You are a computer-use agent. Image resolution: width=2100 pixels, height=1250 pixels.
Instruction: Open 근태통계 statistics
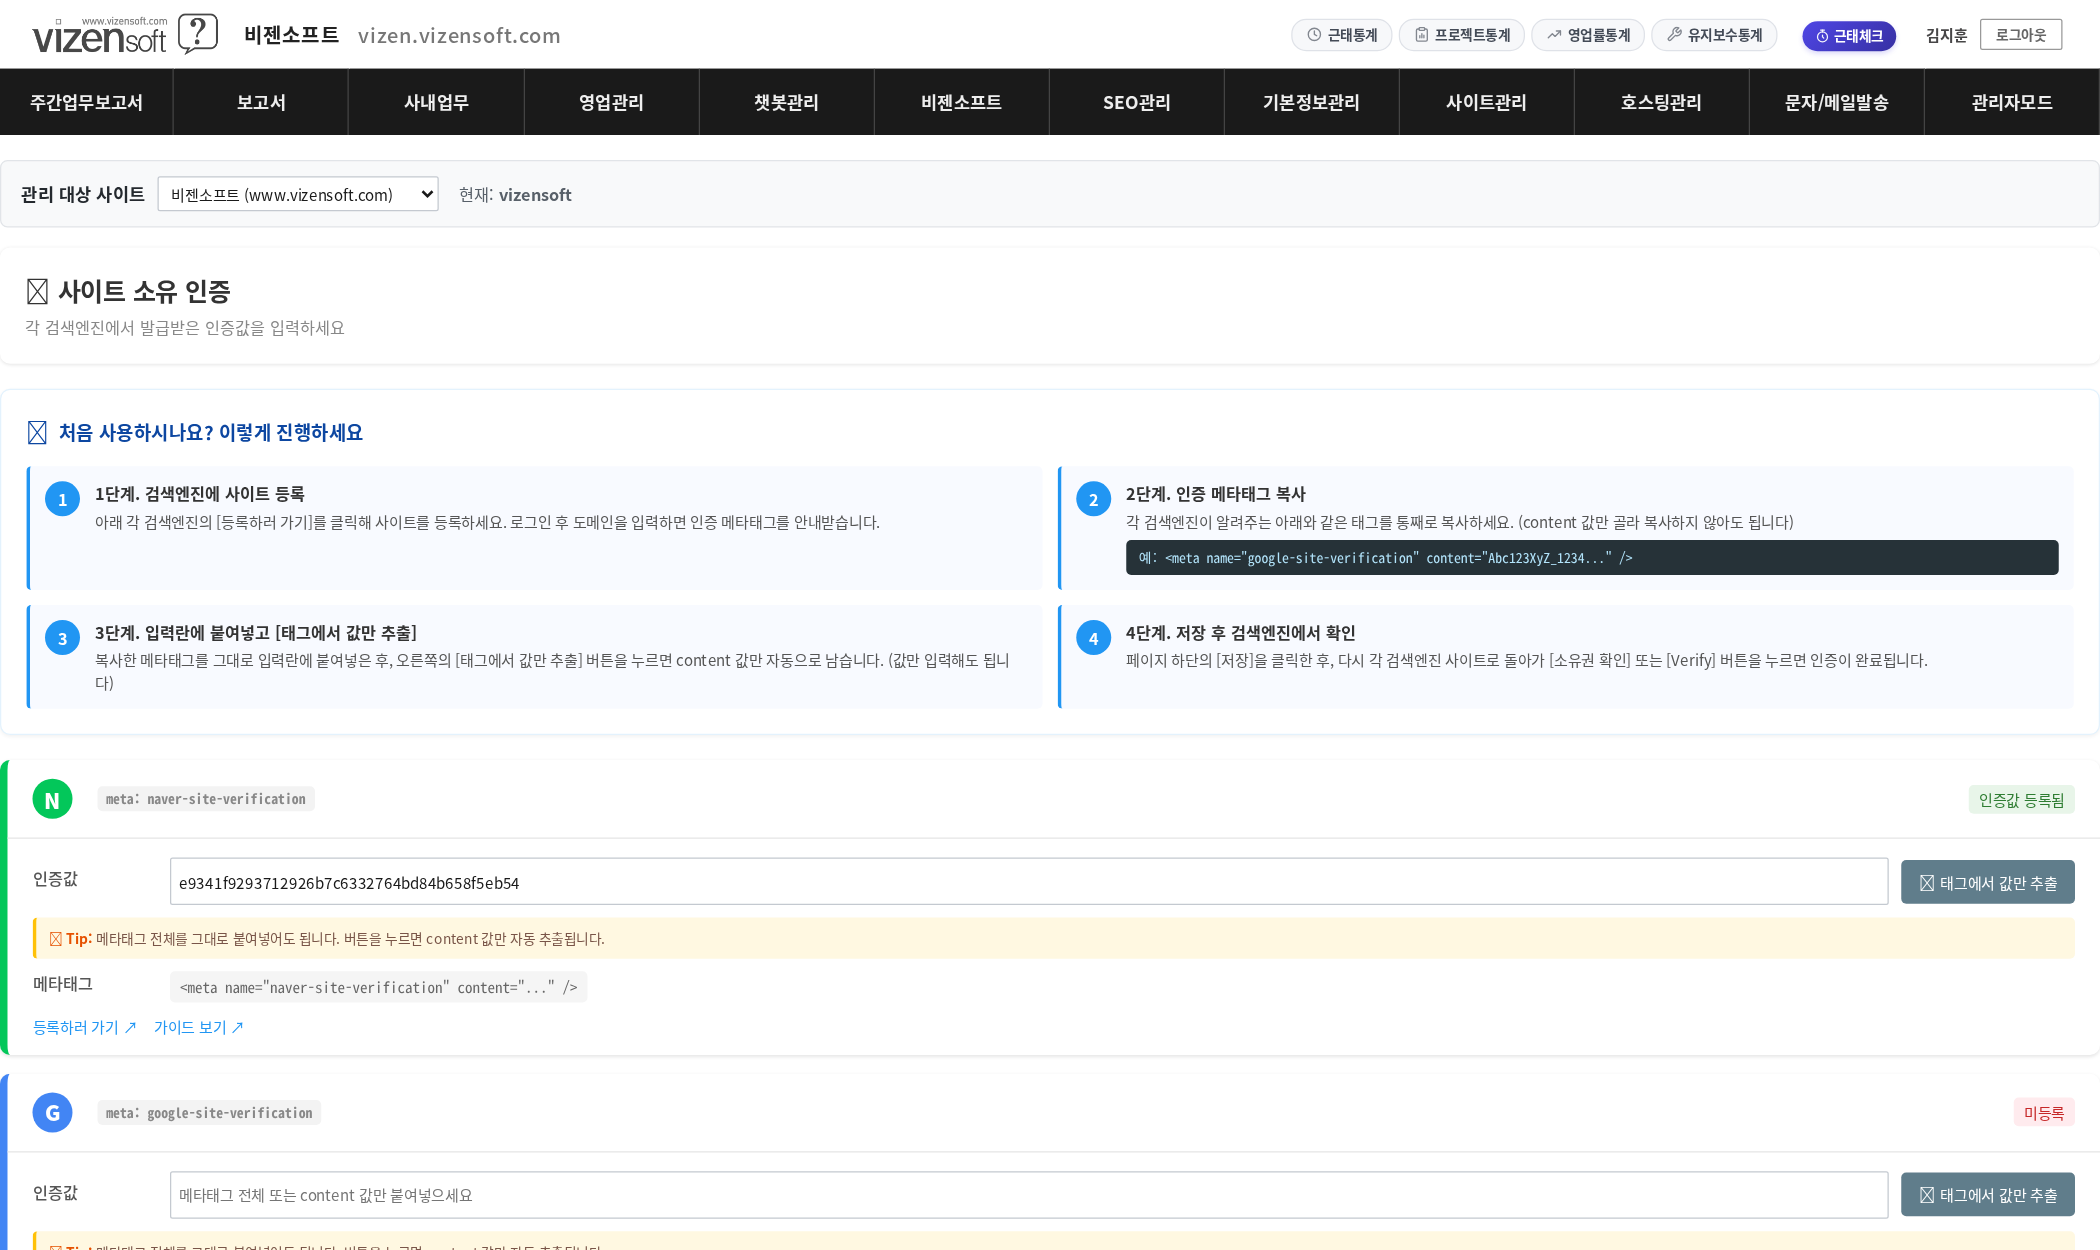pyautogui.click(x=1342, y=35)
